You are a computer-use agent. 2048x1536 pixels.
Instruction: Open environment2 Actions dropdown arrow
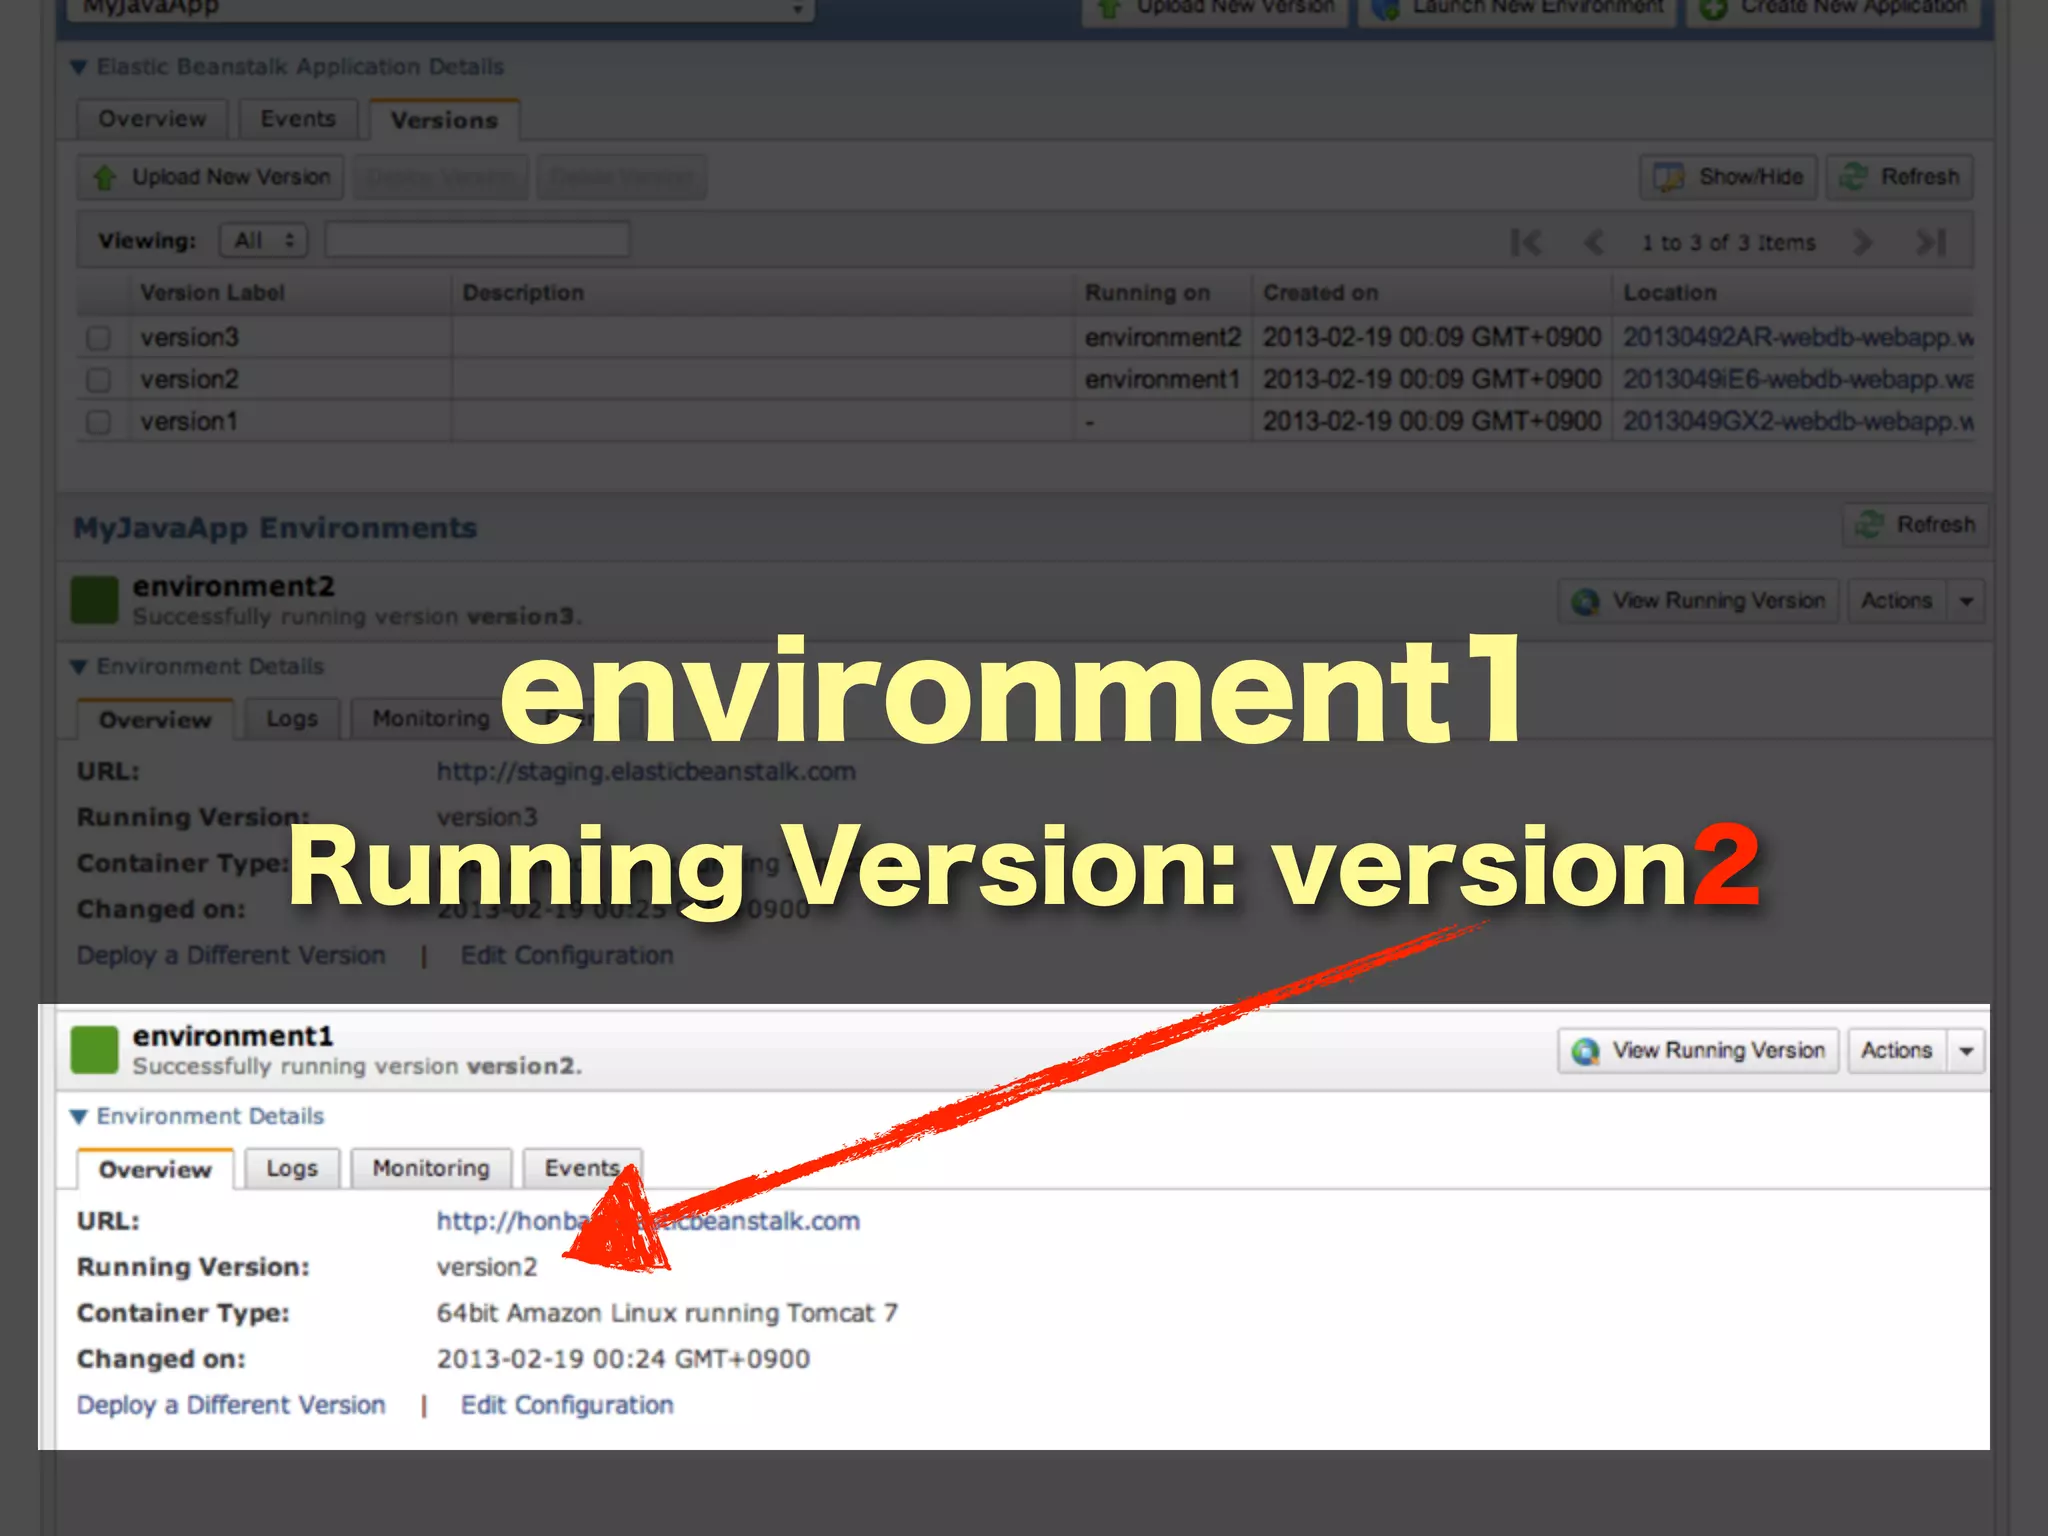(x=1966, y=601)
